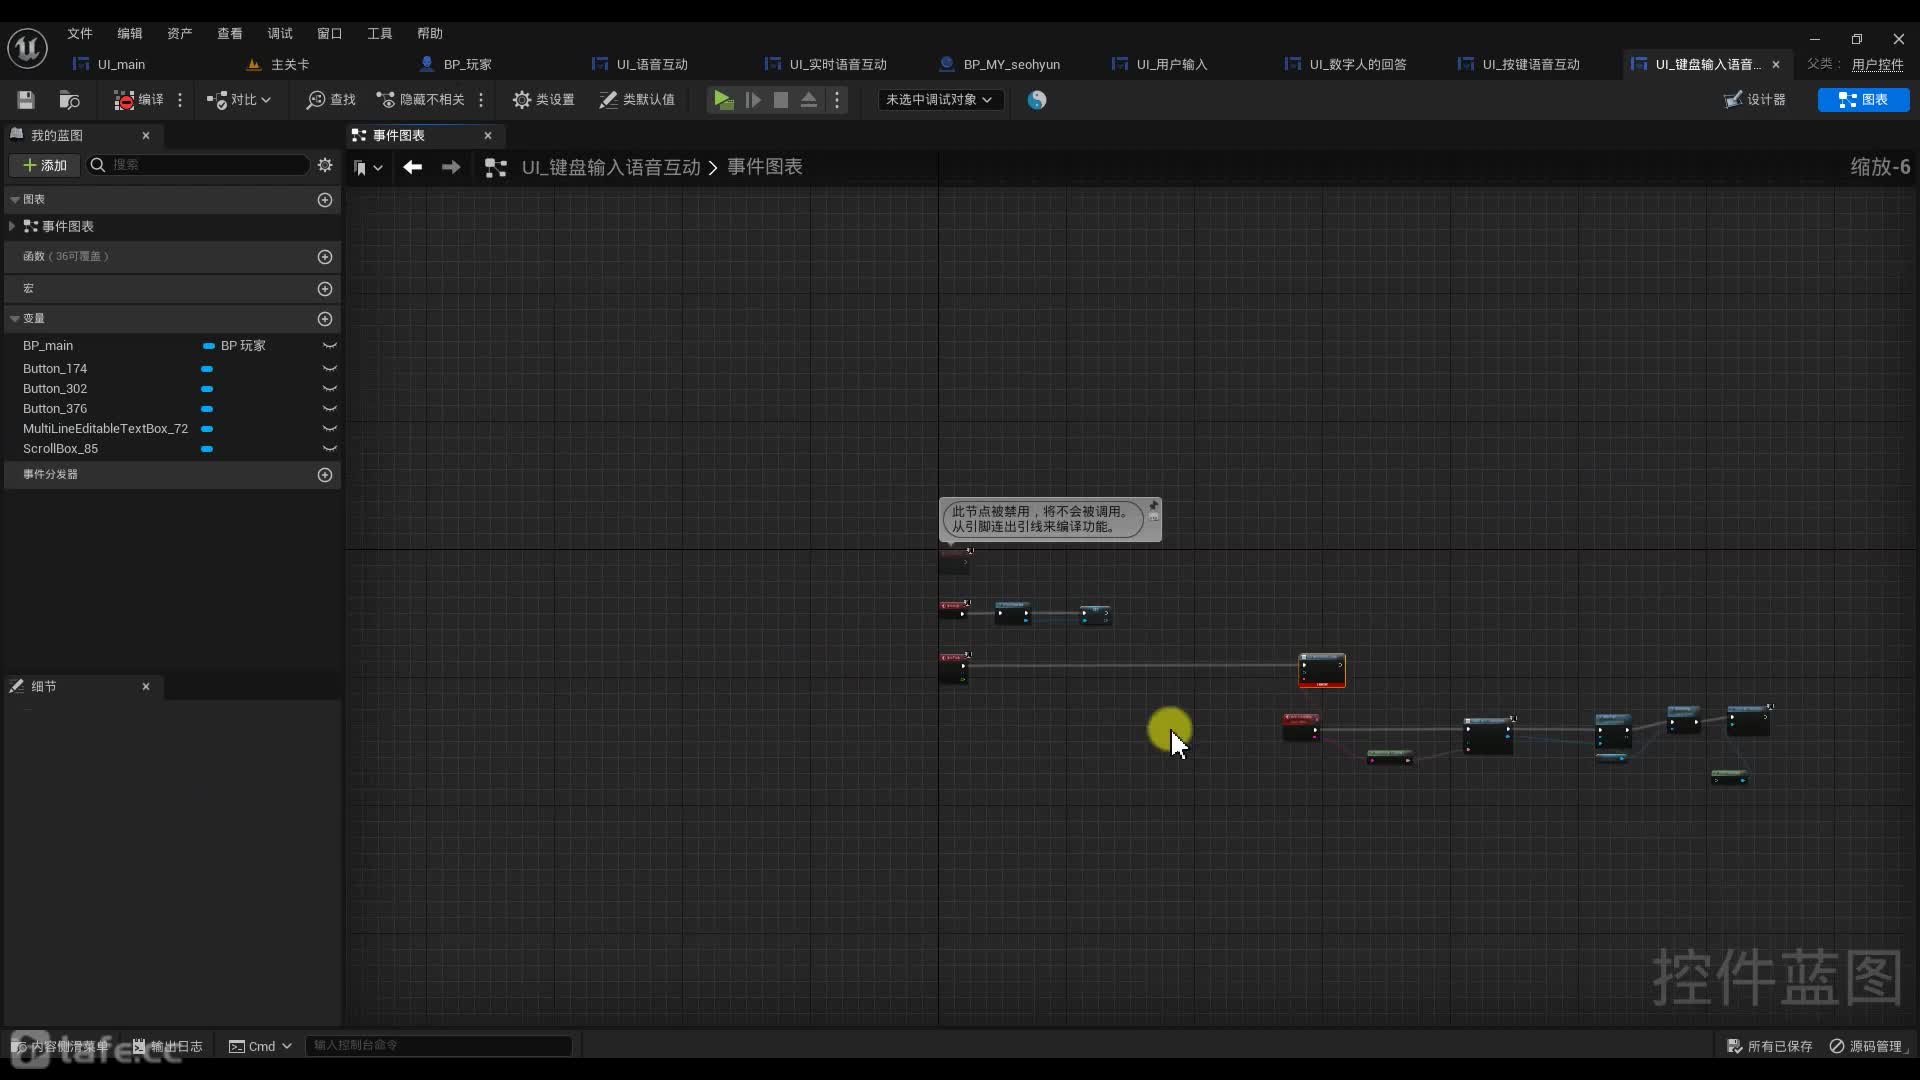The image size is (1920, 1080).
Task: Switch to the UI_按键语音互动 tab
Action: click(x=1530, y=64)
